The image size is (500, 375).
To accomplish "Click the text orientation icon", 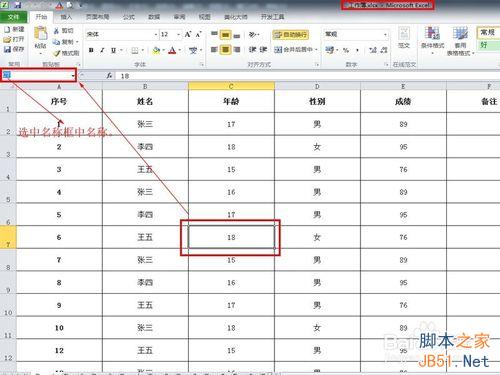I will [x=253, y=34].
